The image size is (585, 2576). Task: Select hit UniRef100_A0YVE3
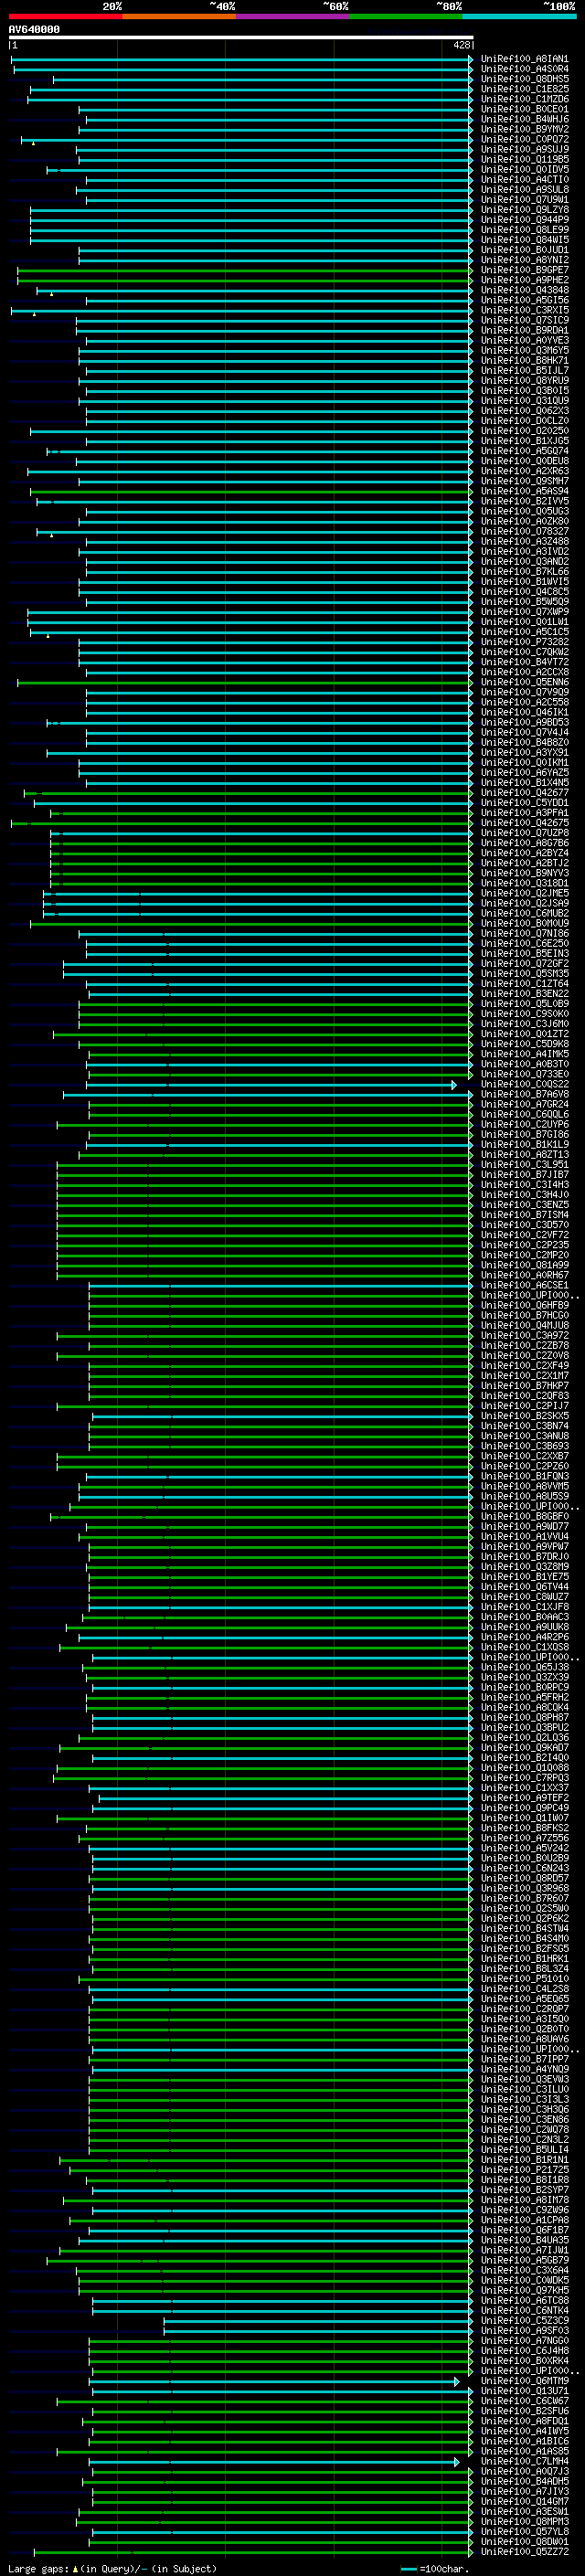[x=524, y=340]
